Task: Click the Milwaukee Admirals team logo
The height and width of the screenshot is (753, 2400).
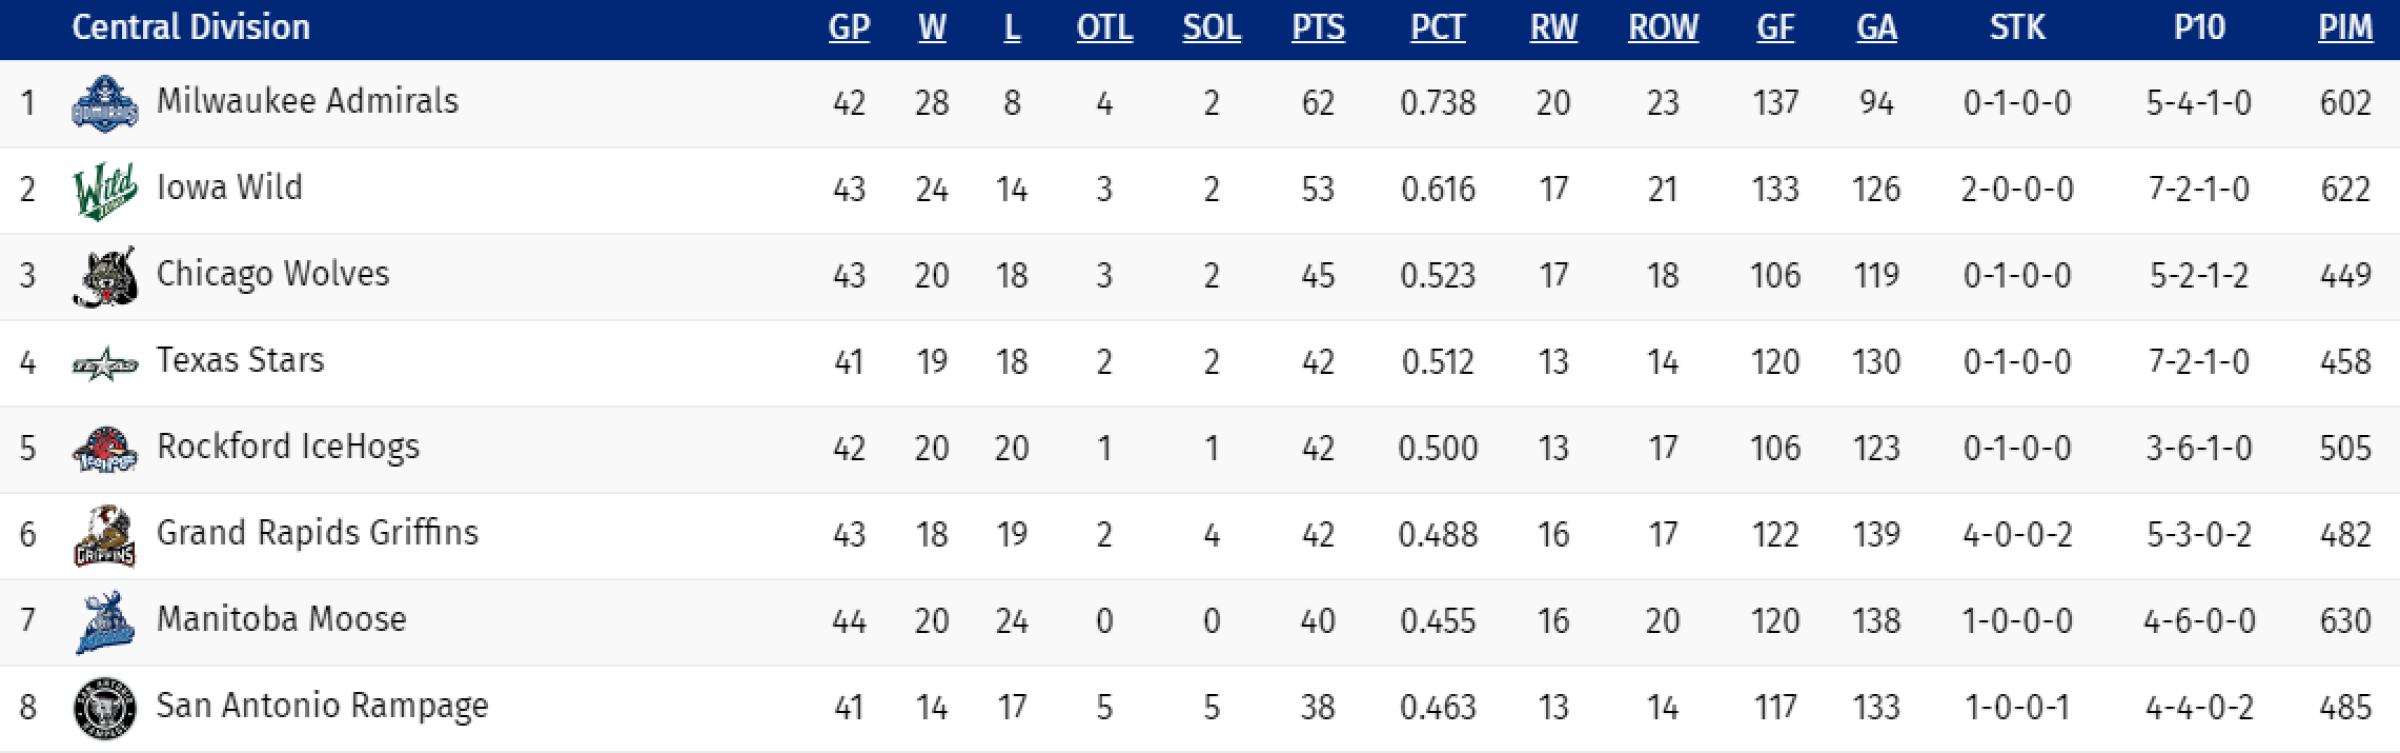Action: coord(105,103)
